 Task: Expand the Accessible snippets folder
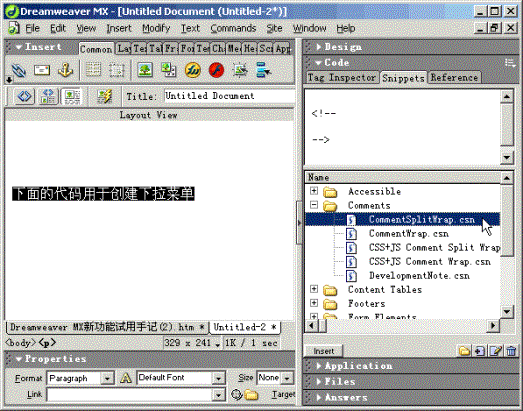pos(314,191)
